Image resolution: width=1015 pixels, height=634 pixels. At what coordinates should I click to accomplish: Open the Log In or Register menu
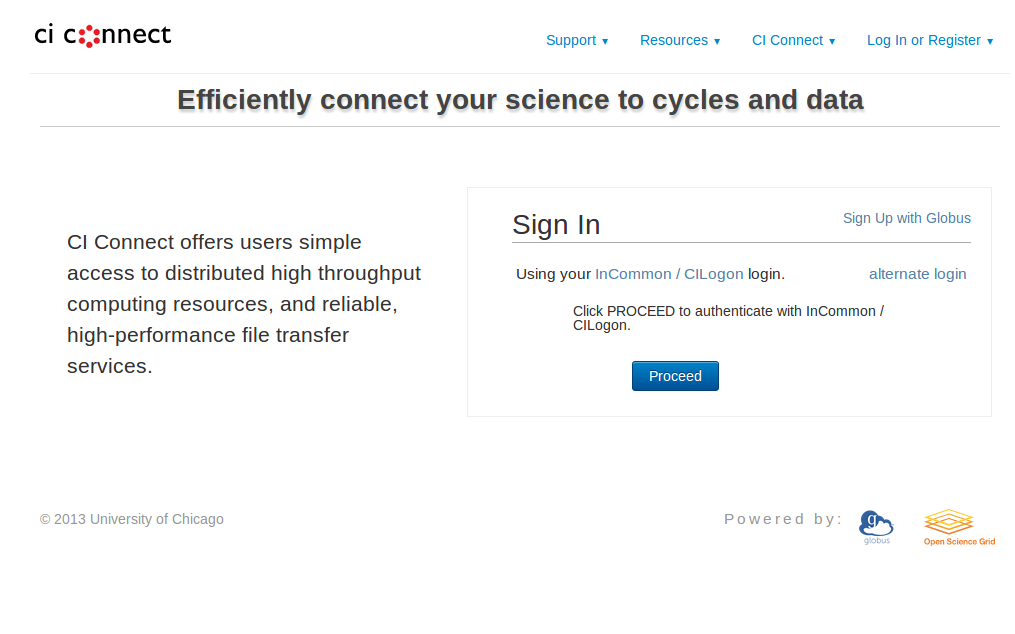click(x=930, y=40)
